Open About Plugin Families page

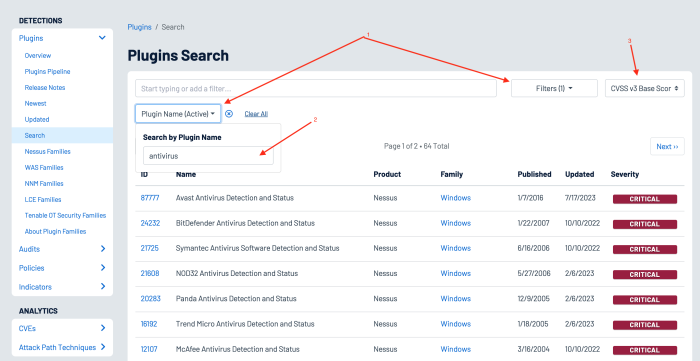tap(55, 232)
